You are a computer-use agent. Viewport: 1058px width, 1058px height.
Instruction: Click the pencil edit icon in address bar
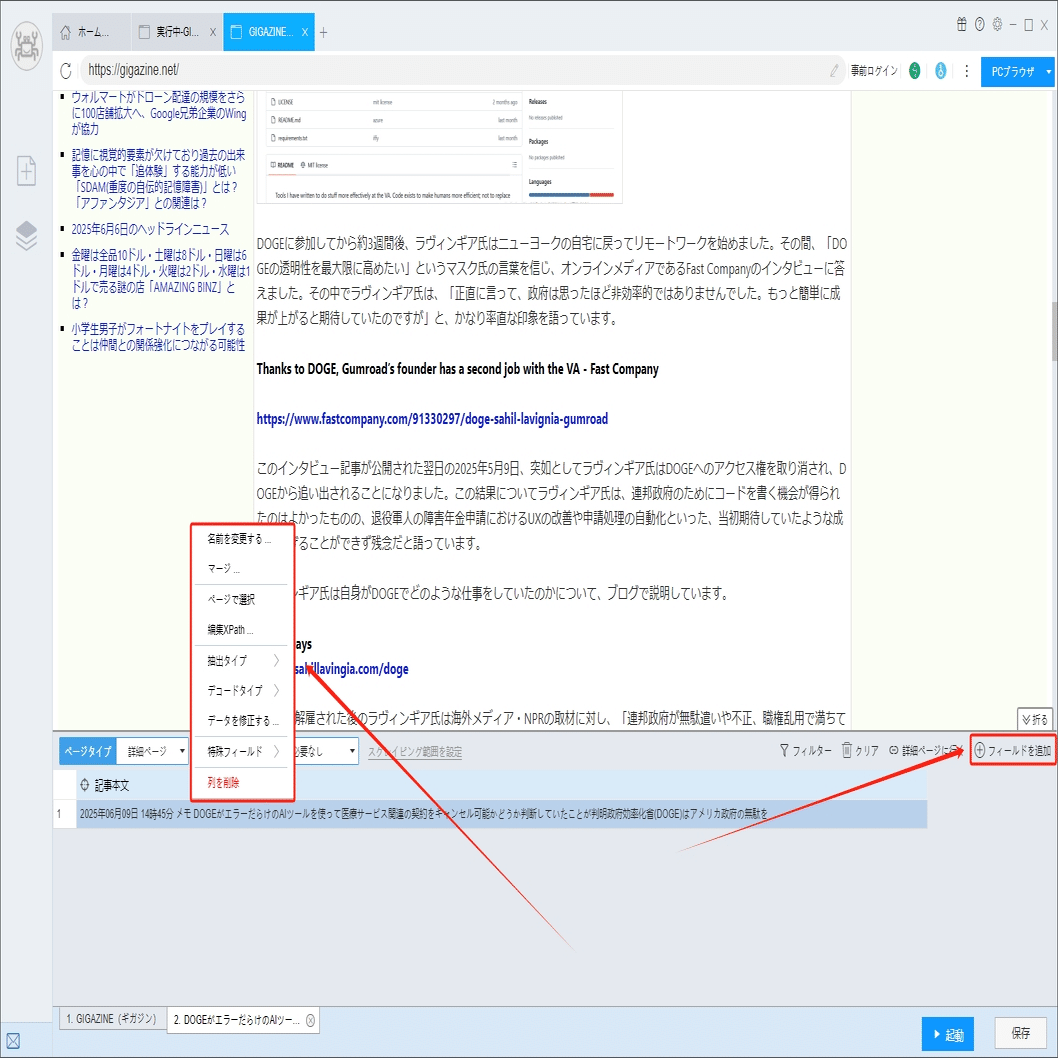pyautogui.click(x=834, y=70)
